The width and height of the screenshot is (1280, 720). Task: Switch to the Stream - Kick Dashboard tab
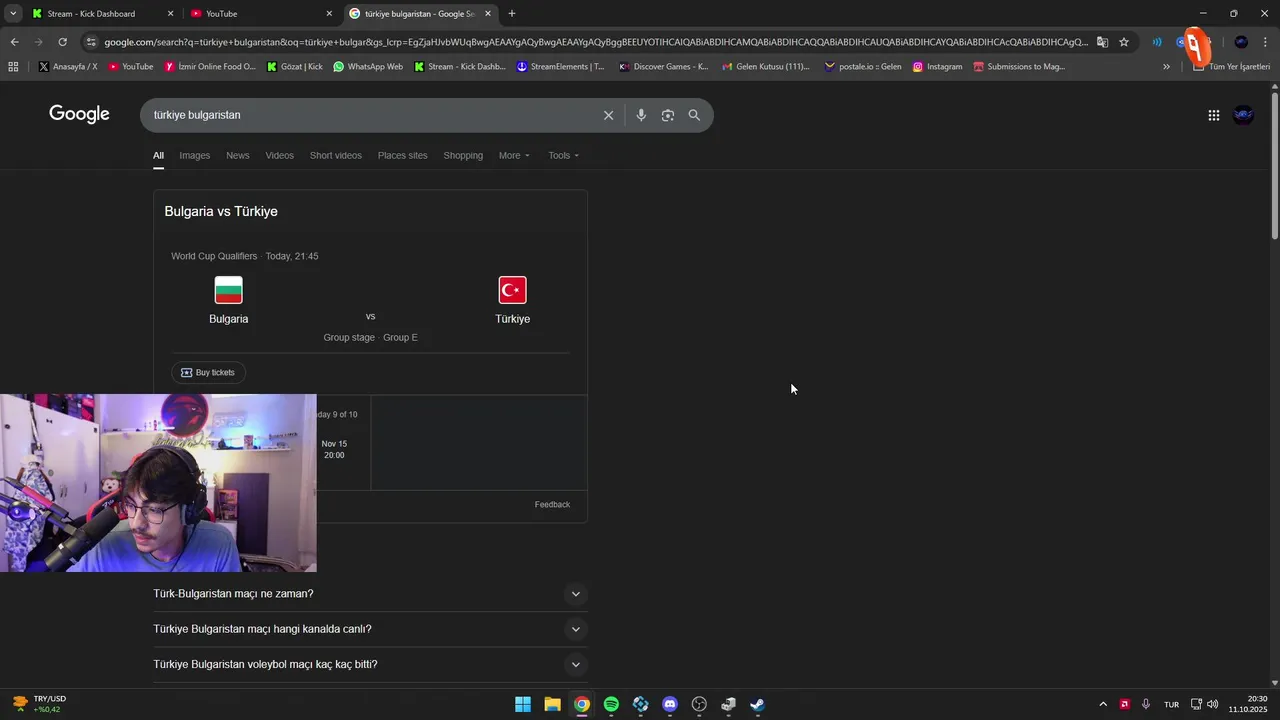point(100,14)
